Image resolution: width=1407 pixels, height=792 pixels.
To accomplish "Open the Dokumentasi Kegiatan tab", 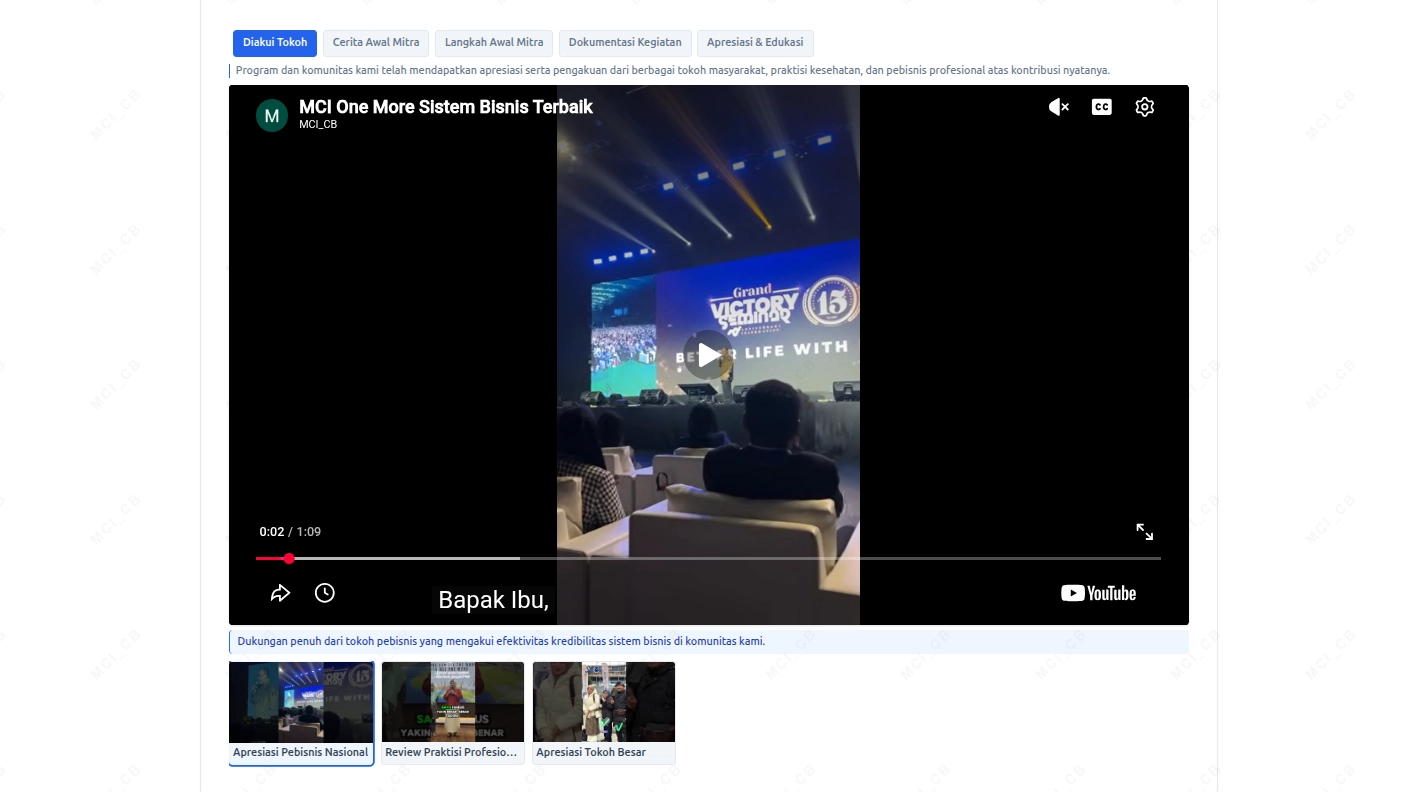I will point(625,43).
